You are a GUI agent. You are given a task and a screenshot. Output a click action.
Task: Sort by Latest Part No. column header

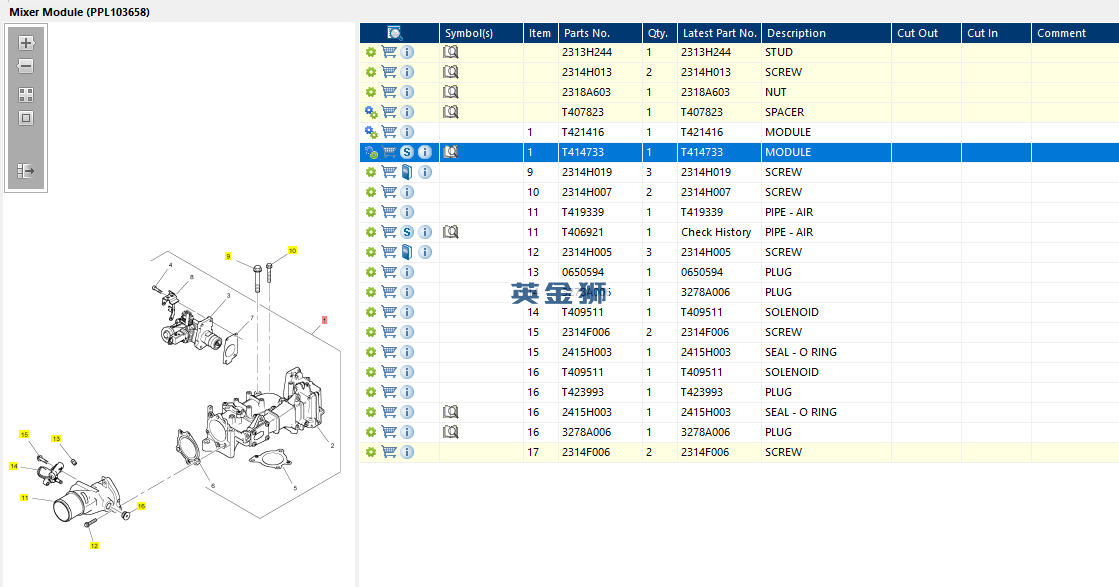pos(719,33)
